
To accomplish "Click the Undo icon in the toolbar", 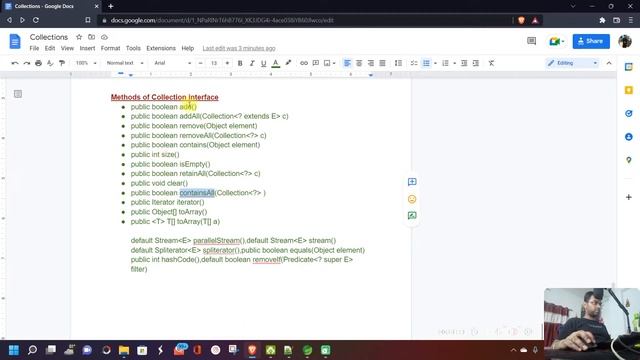I will pyautogui.click(x=15, y=63).
